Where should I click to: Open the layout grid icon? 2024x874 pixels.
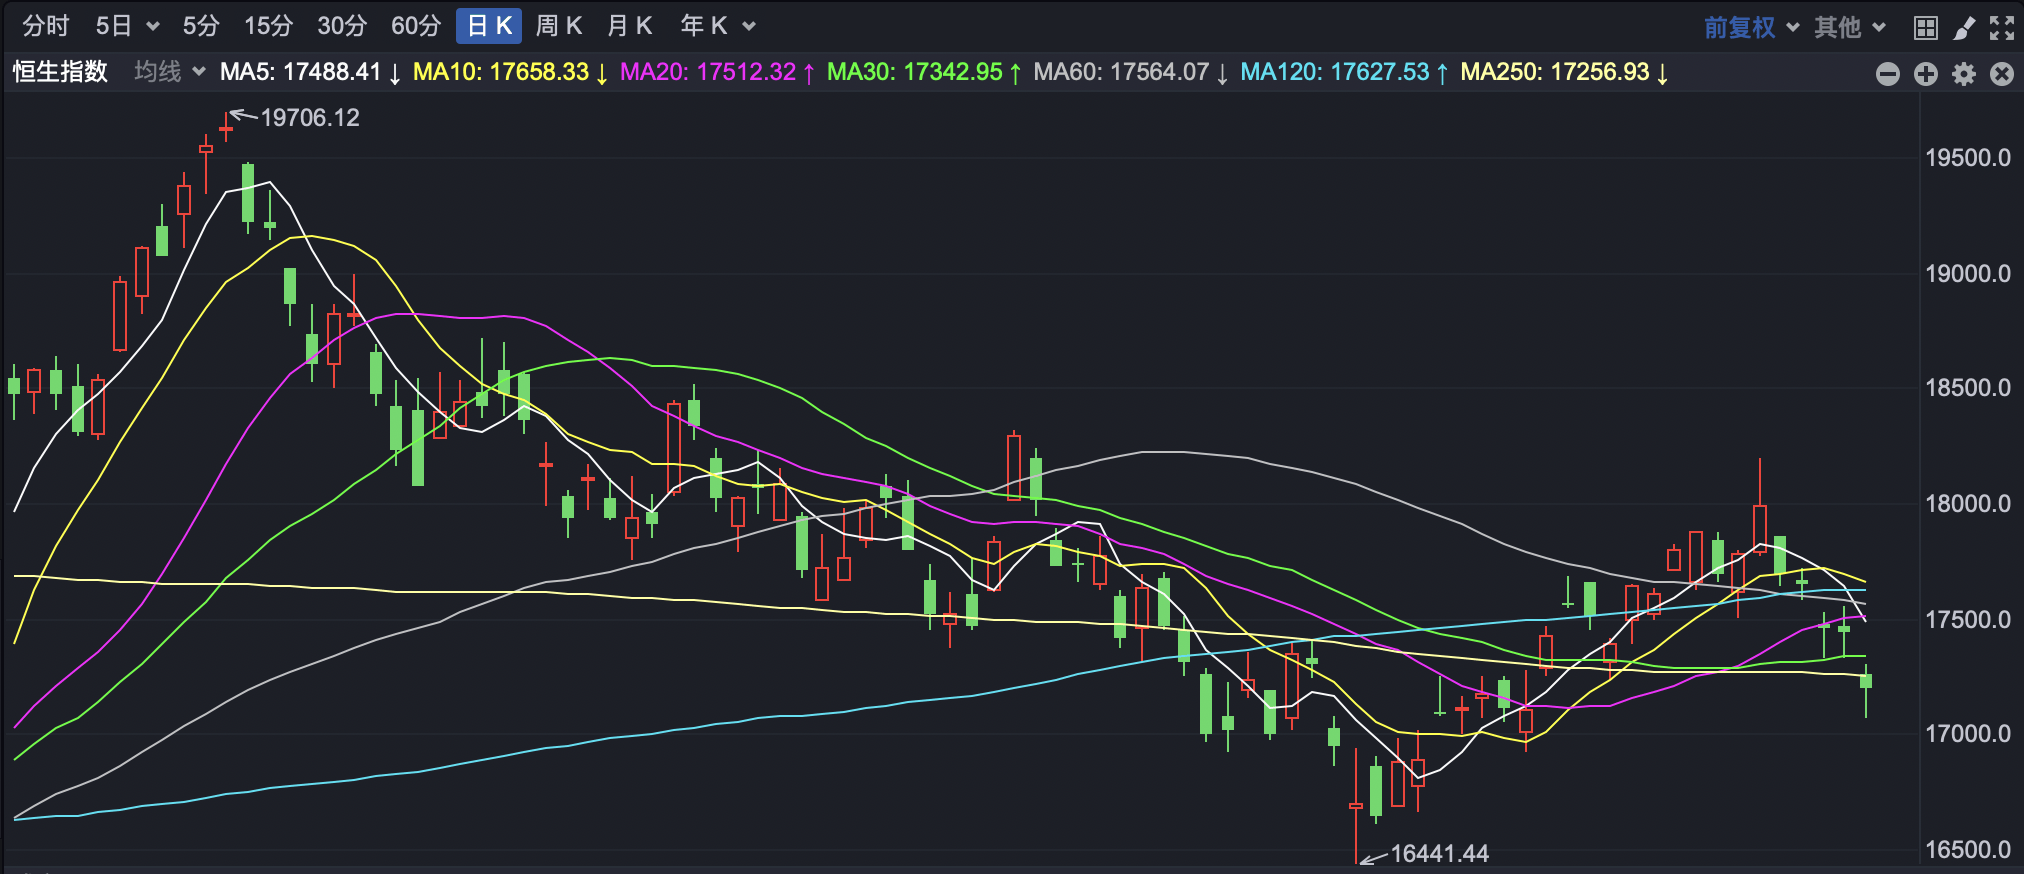point(1926,27)
